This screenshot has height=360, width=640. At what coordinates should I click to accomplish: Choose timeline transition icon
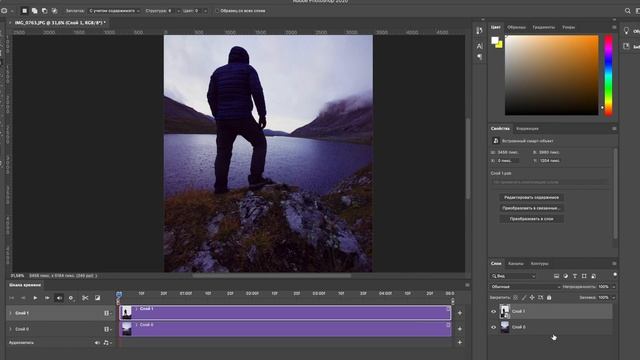(x=98, y=298)
